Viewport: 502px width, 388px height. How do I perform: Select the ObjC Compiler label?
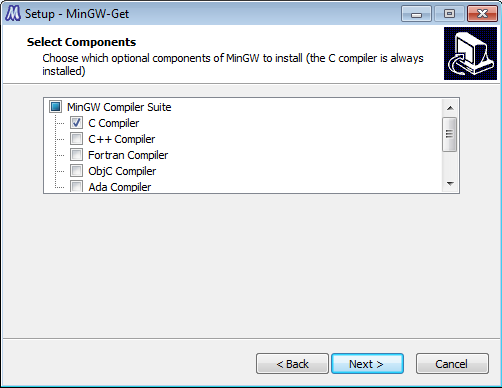[122, 171]
